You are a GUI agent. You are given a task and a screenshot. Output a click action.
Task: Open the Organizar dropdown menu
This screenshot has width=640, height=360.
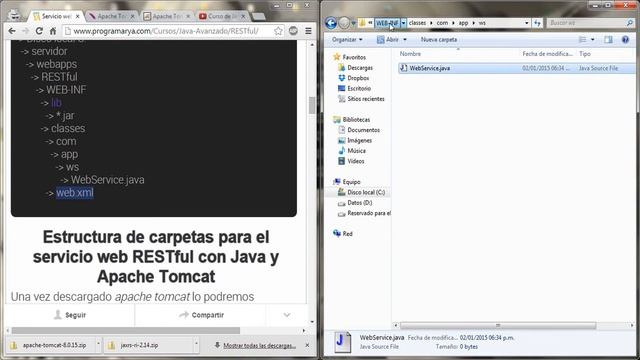coord(347,40)
